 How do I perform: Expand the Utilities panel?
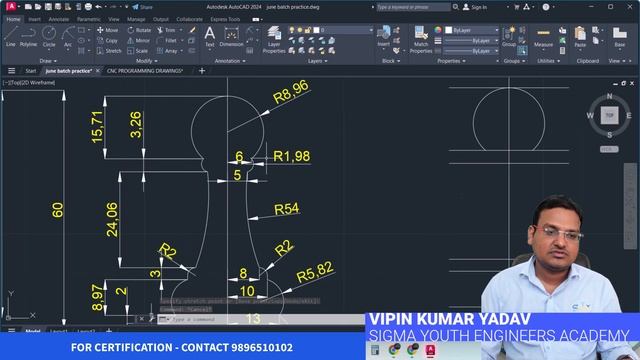[548, 61]
